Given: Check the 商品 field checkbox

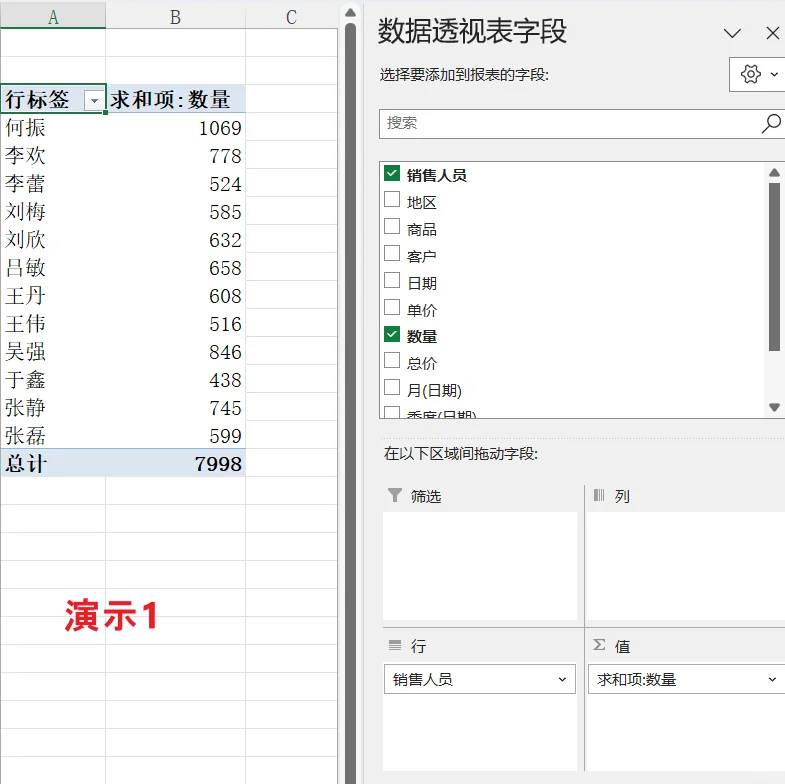Looking at the screenshot, I should (392, 226).
